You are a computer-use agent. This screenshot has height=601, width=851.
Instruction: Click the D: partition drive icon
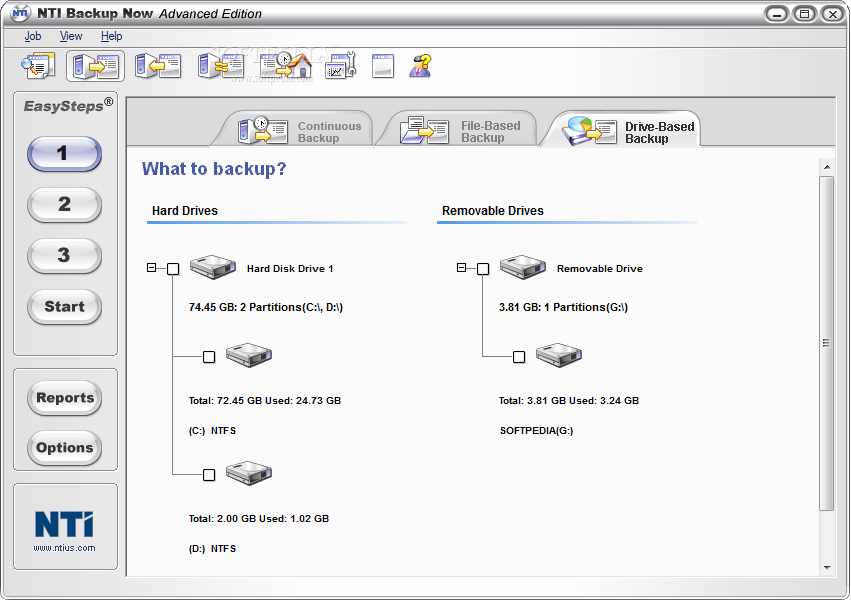click(x=249, y=473)
